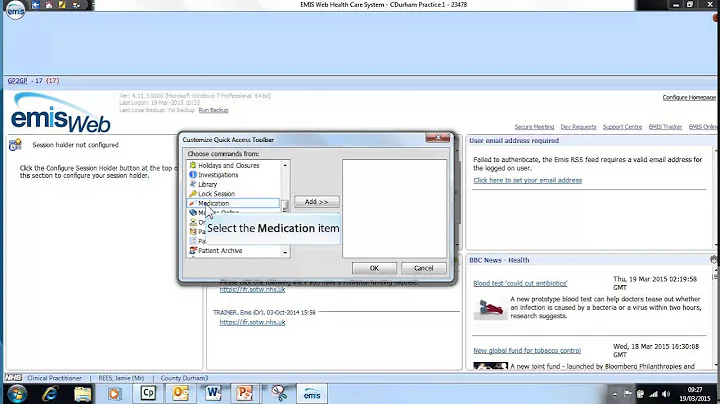Select Investigations in the command list

click(233, 175)
